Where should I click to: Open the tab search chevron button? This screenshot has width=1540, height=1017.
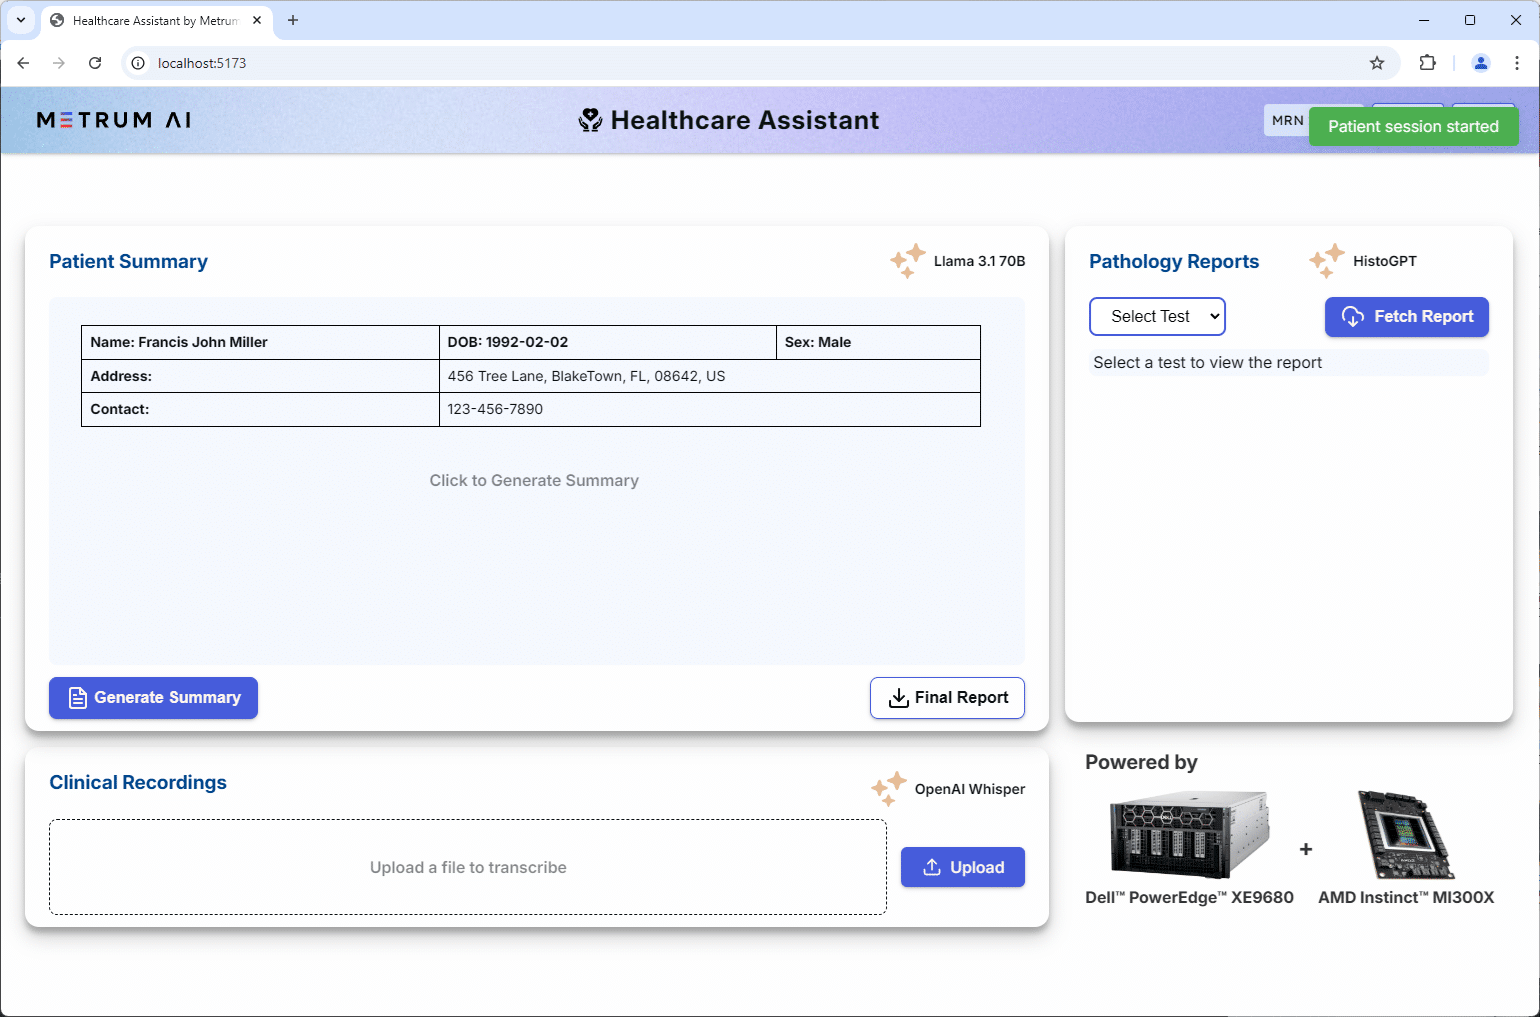tap(21, 20)
